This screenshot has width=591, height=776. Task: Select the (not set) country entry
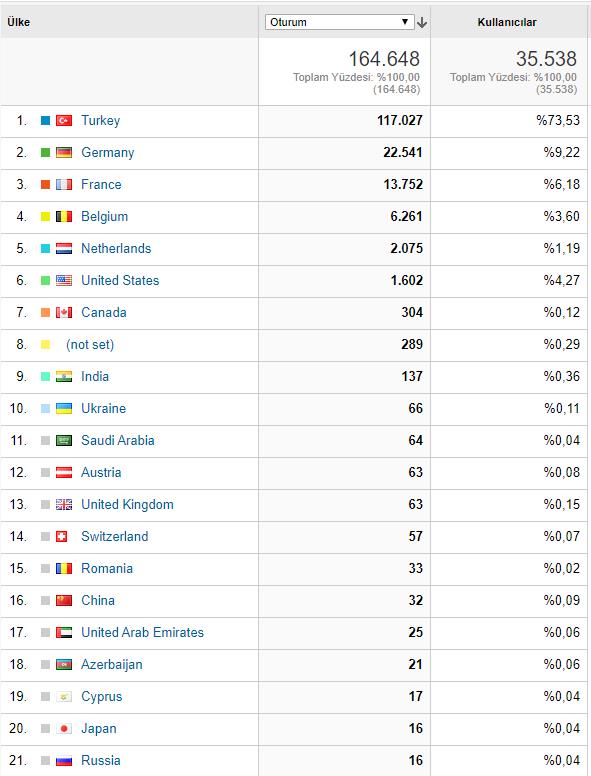[x=90, y=344]
